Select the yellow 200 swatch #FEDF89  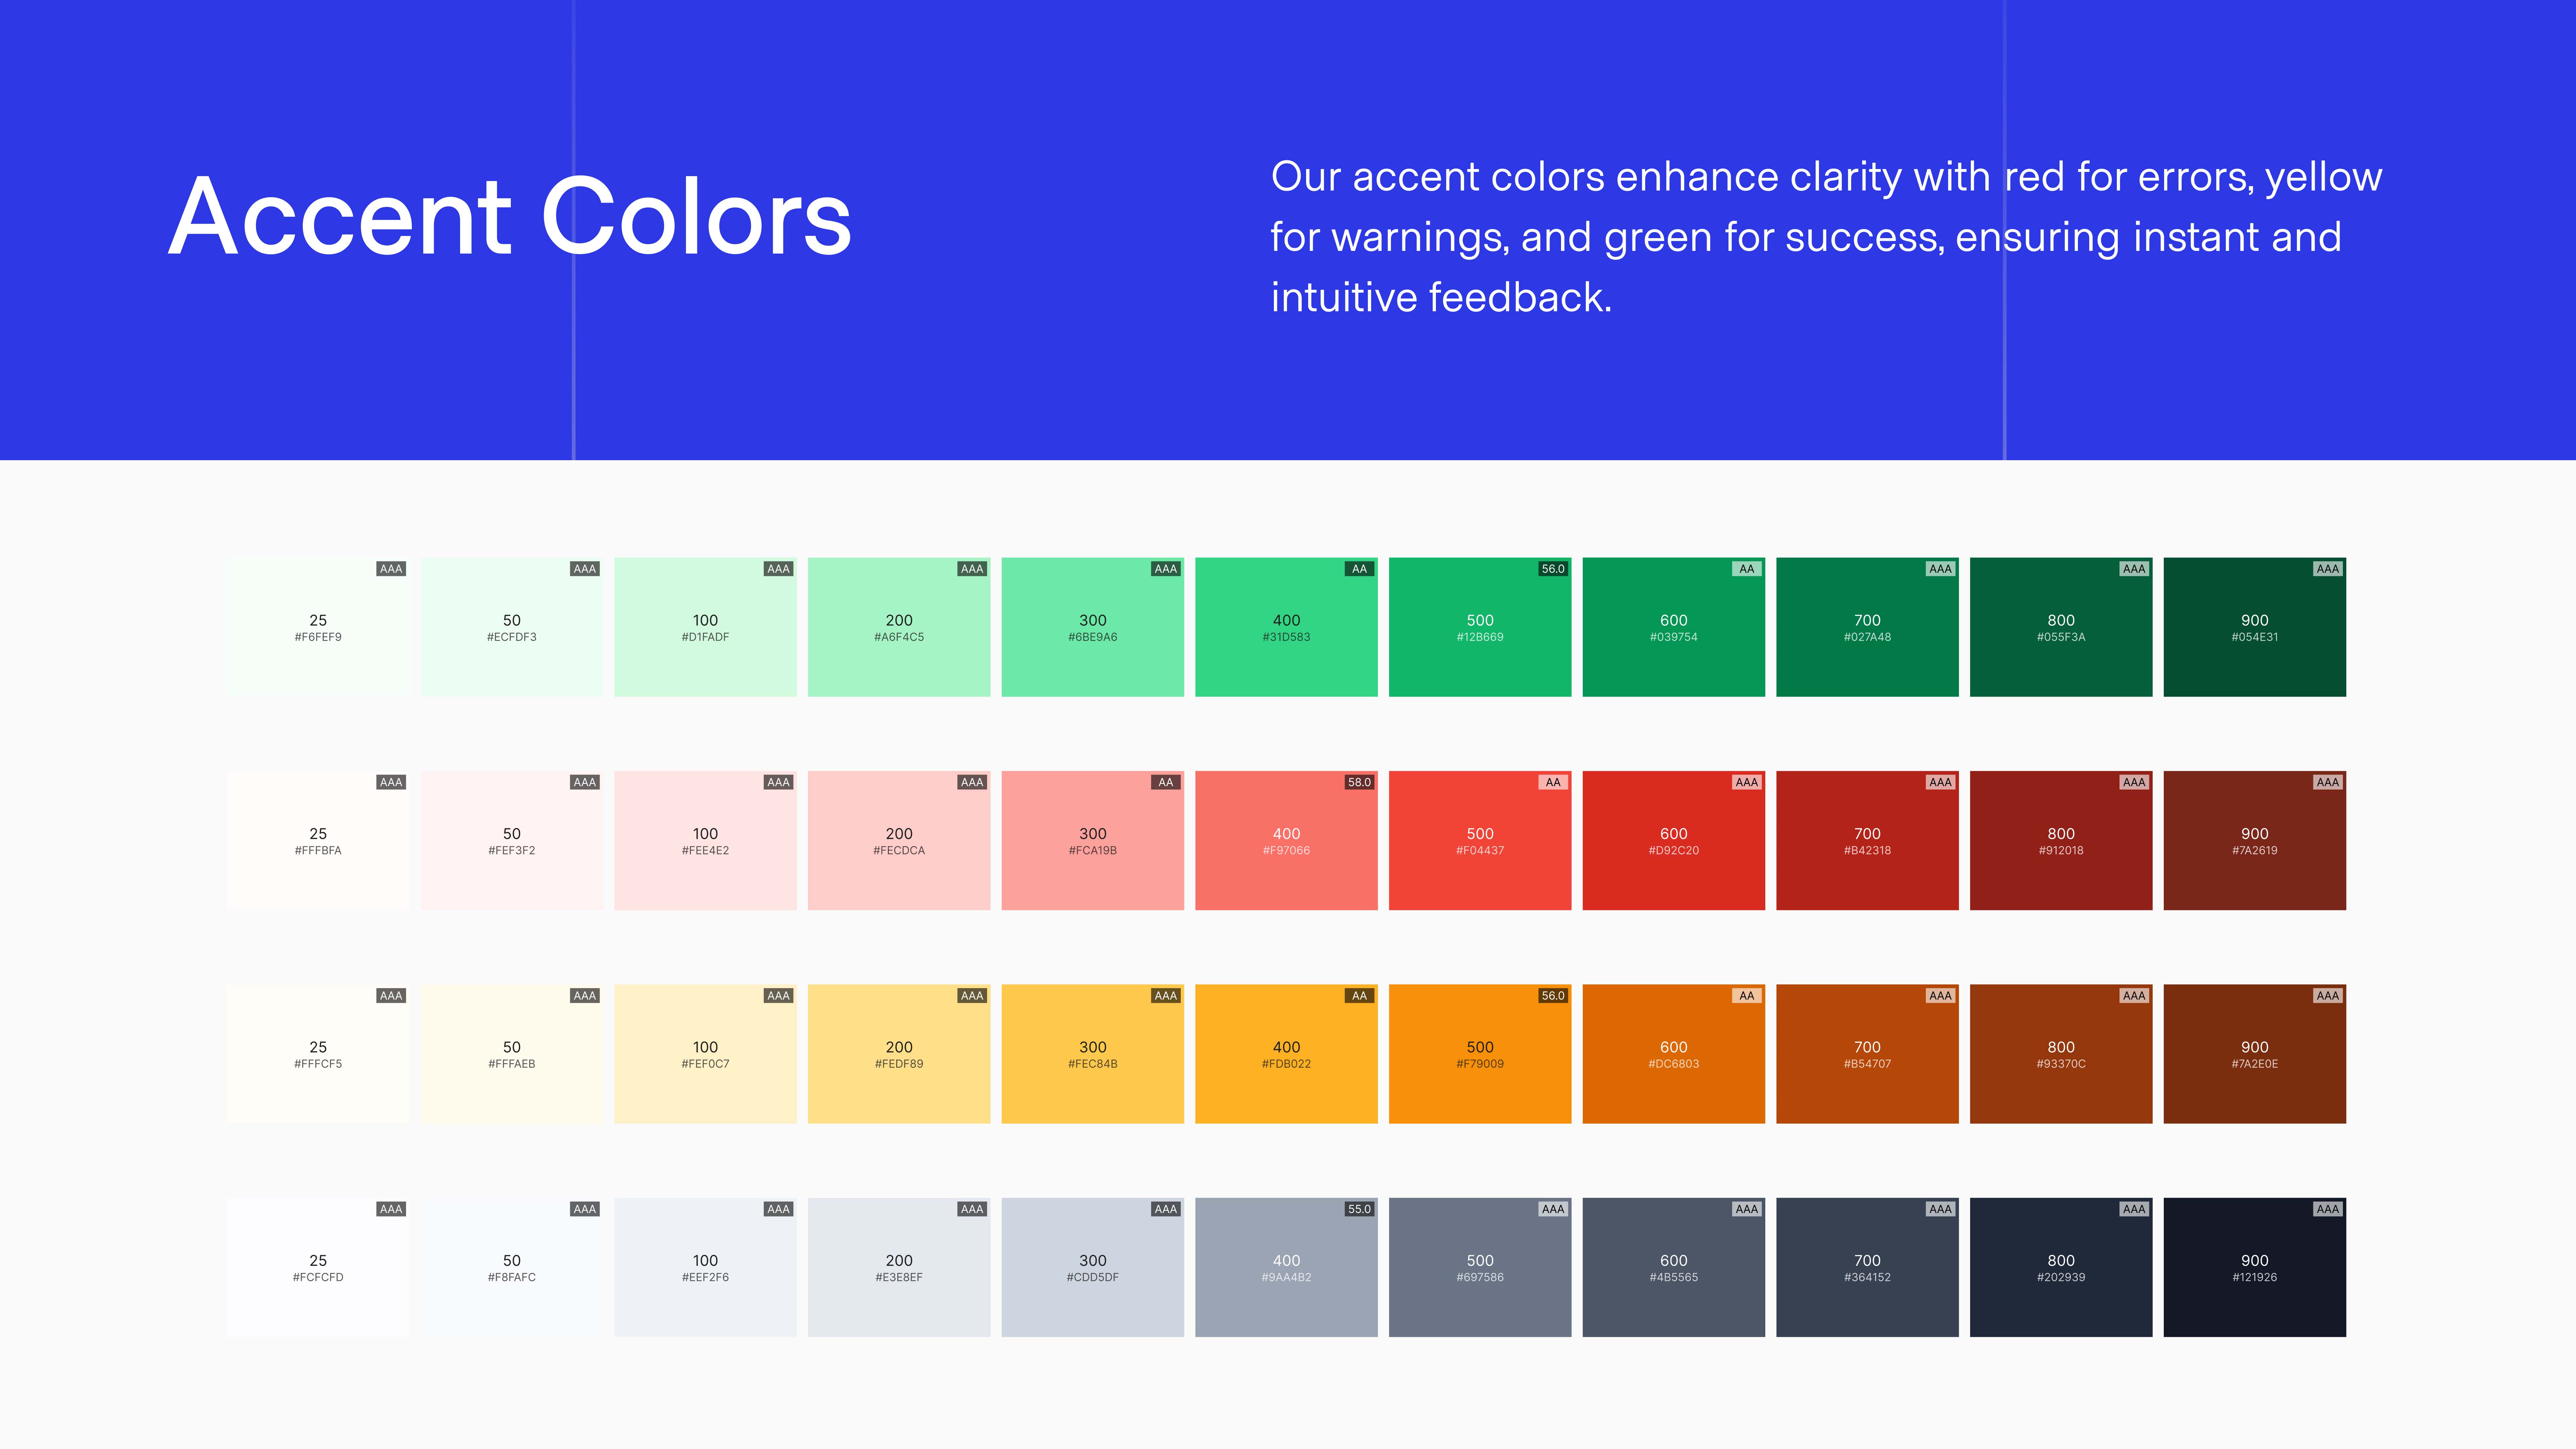899,1054
